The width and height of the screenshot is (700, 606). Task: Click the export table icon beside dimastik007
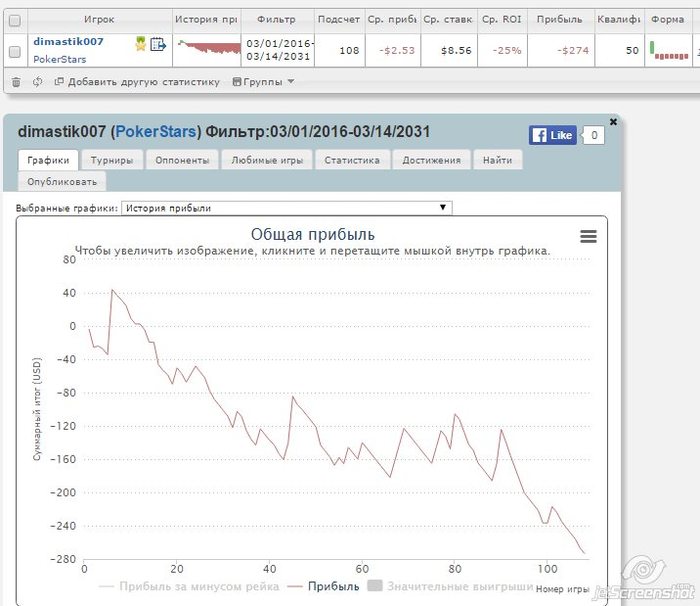tap(158, 44)
